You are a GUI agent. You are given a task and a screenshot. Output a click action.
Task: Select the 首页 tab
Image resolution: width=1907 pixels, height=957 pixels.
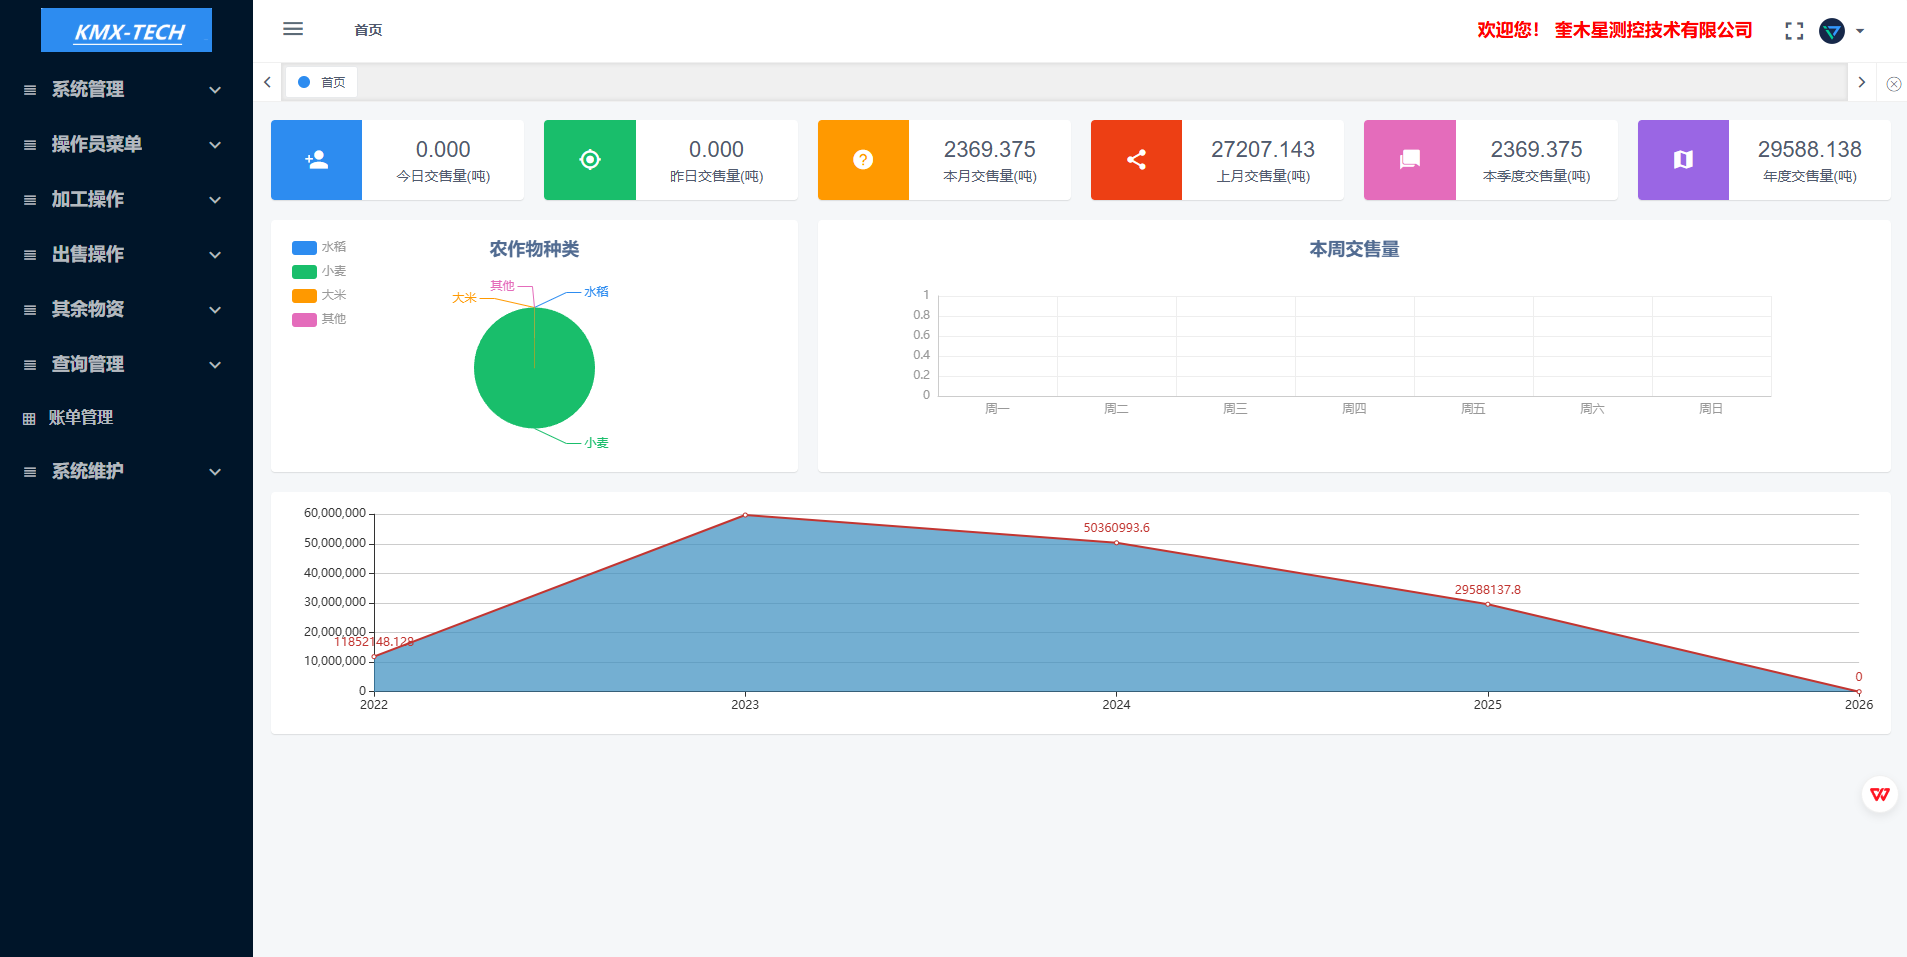click(x=322, y=82)
